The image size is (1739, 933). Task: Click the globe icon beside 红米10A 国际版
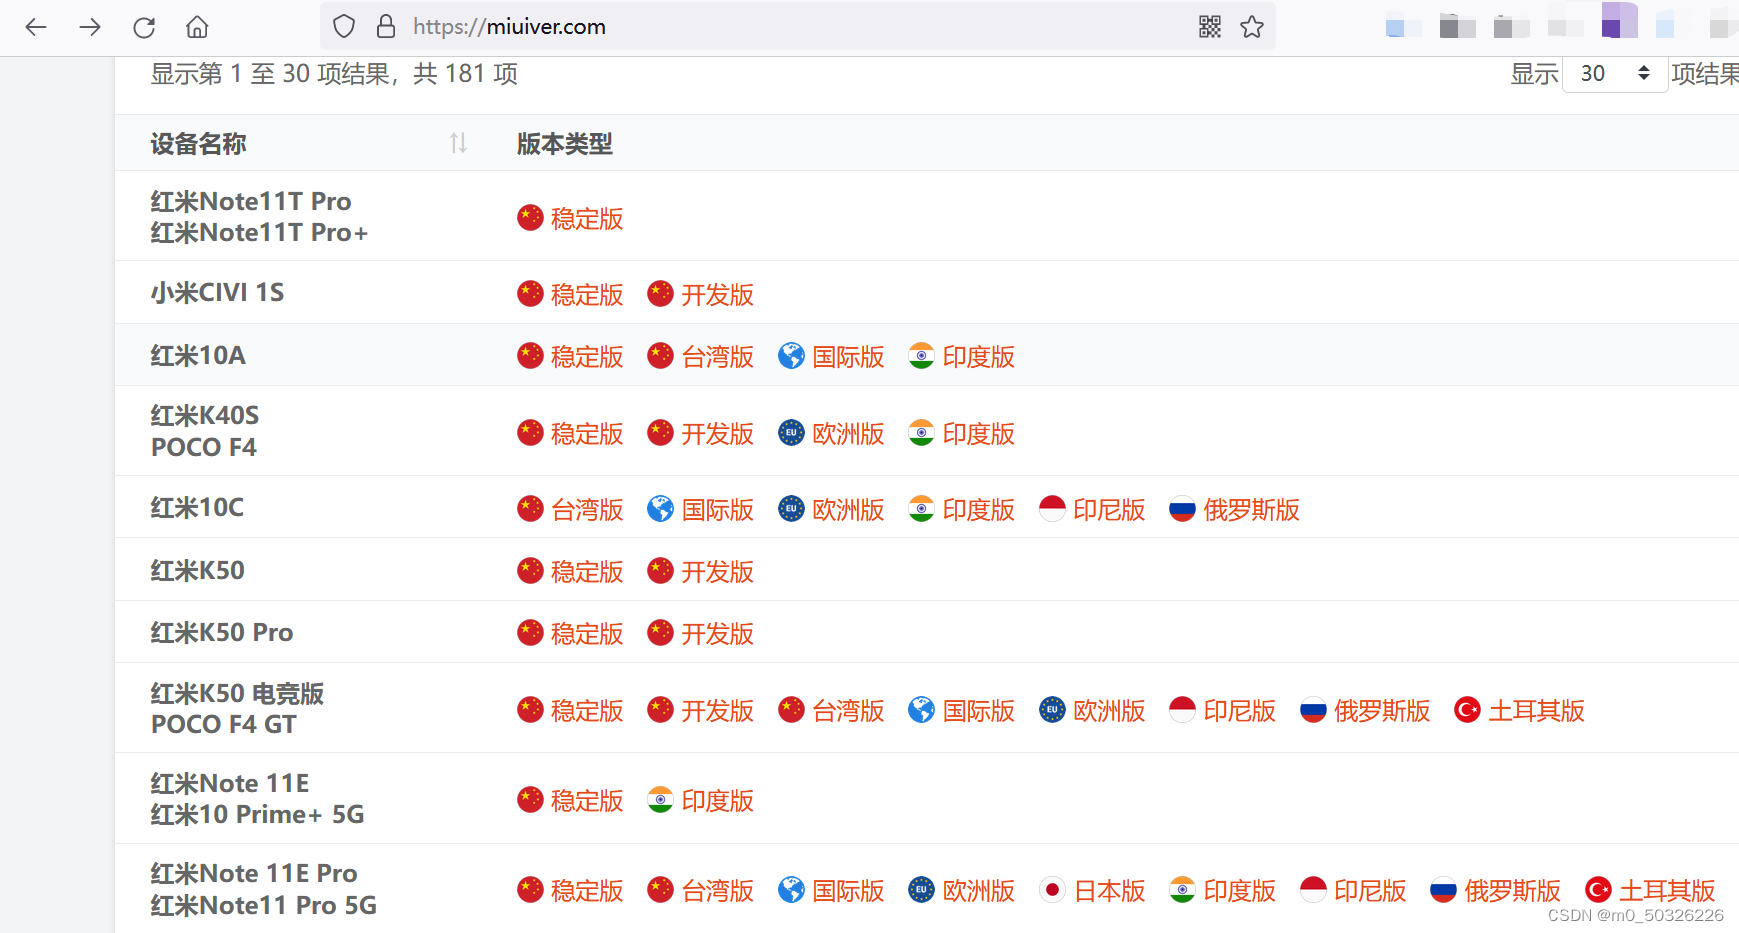click(791, 356)
